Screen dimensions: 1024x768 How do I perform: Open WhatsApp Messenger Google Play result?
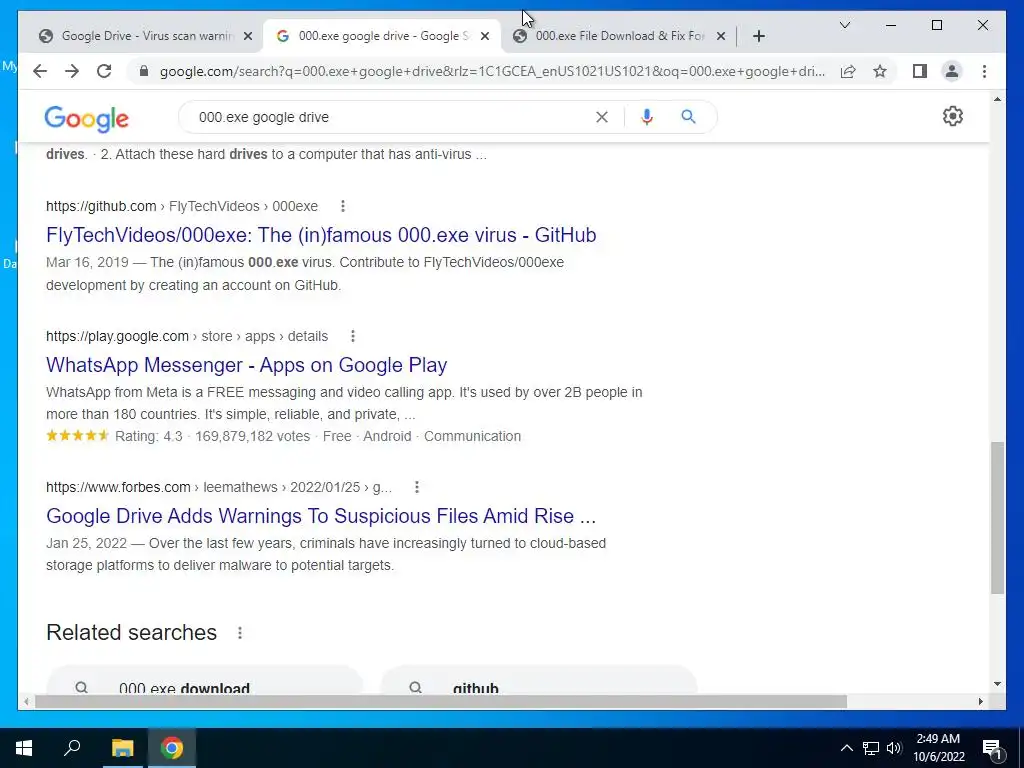click(246, 365)
